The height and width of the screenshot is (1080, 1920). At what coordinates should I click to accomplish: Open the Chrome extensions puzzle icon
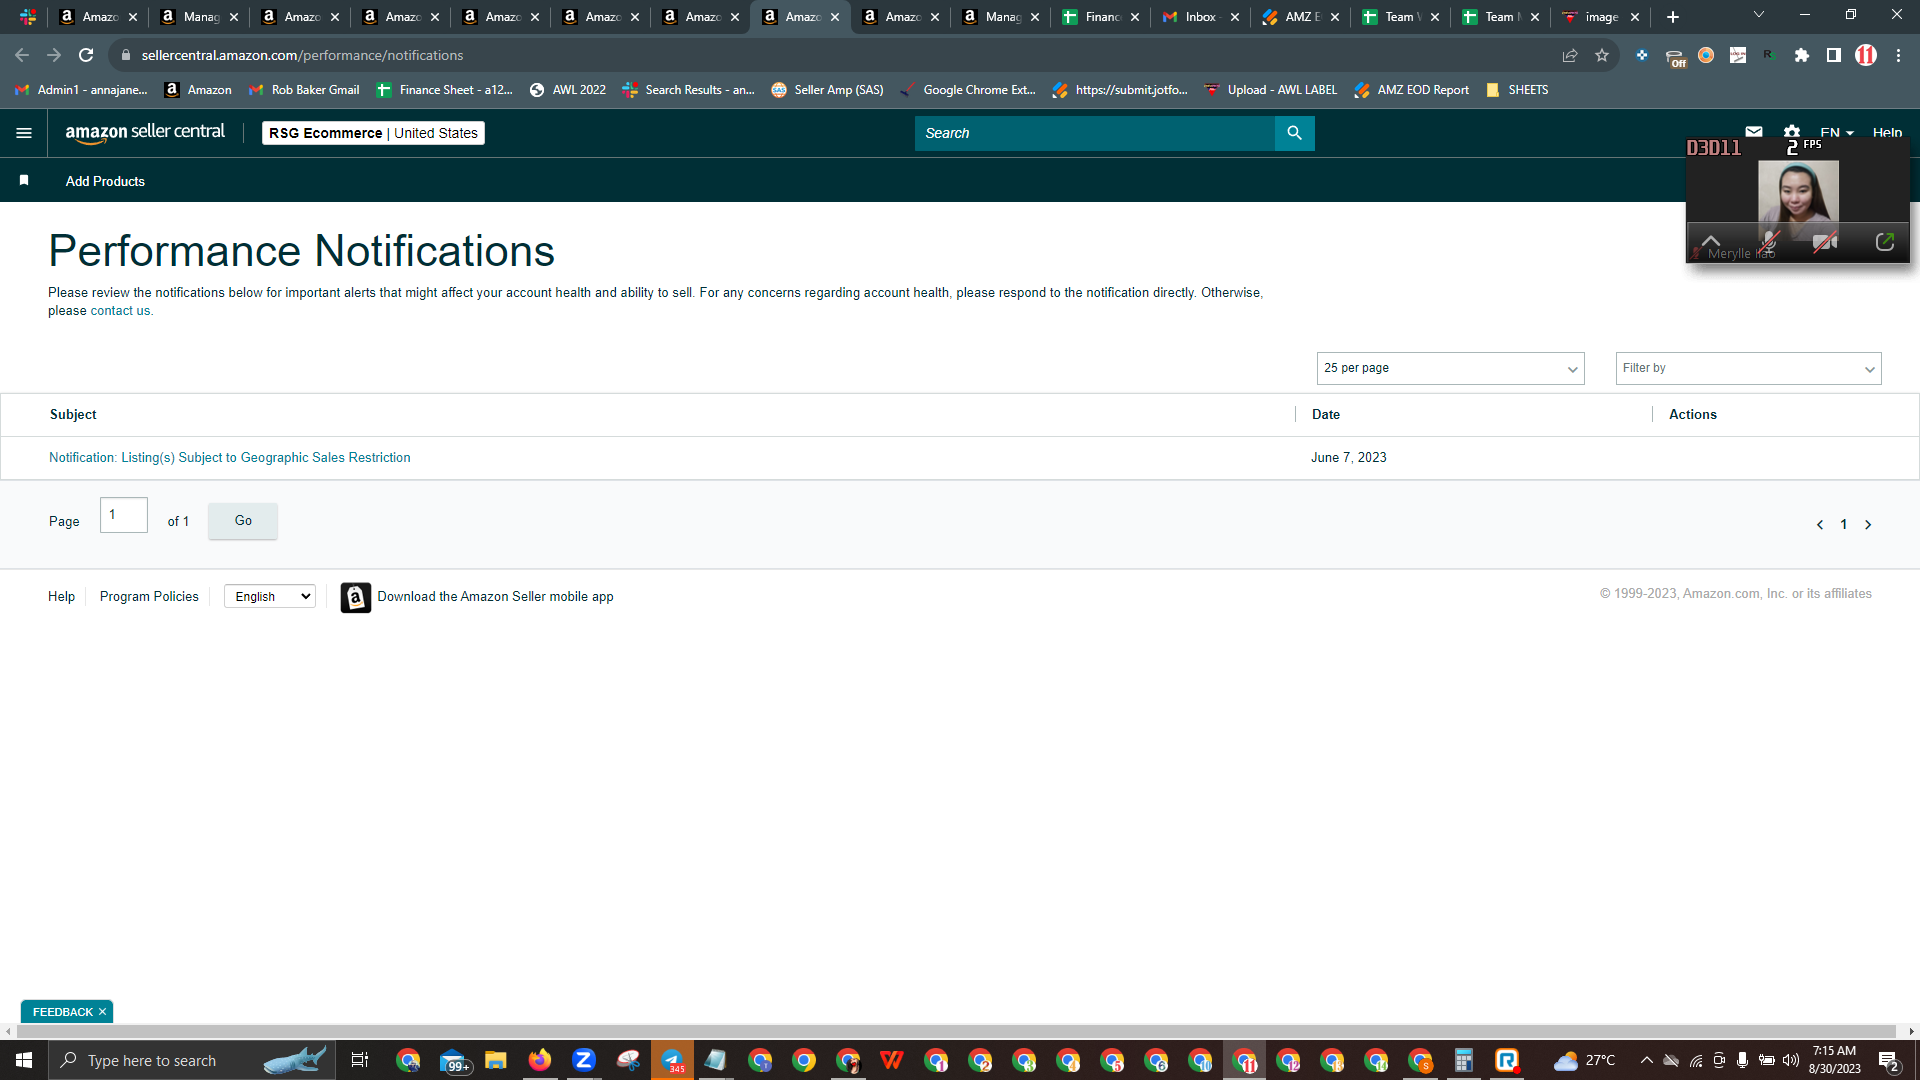tap(1802, 55)
